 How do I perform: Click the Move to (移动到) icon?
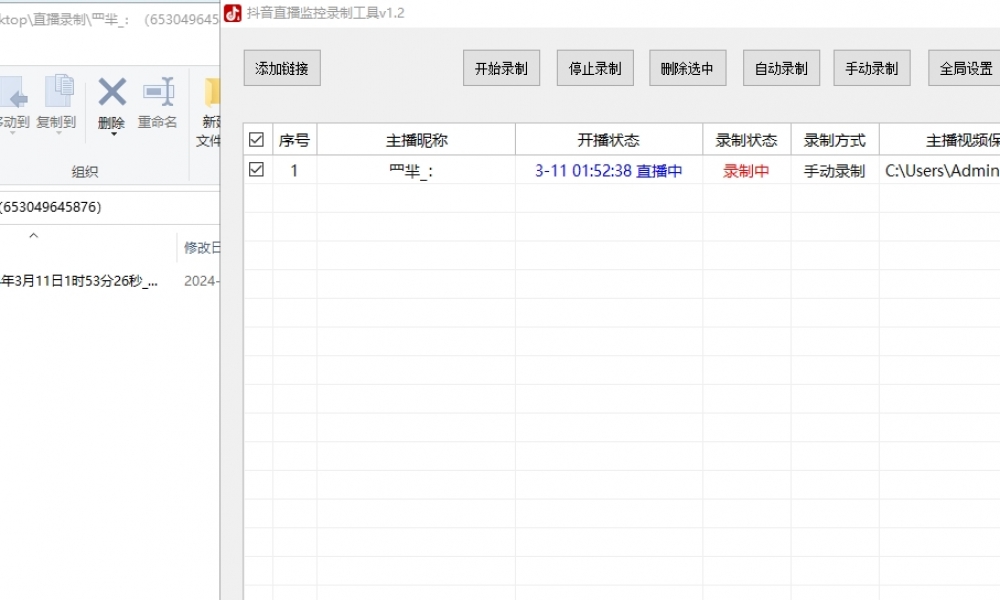pyautogui.click(x=12, y=93)
